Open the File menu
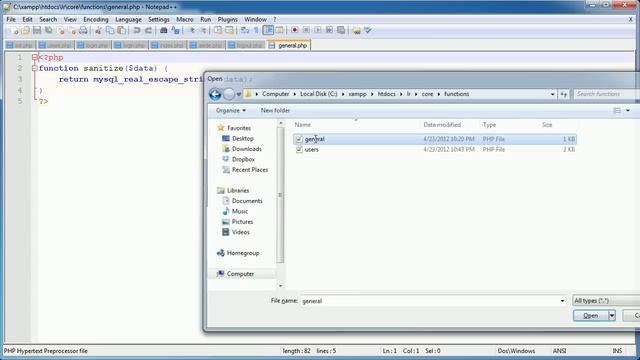 [11, 19]
